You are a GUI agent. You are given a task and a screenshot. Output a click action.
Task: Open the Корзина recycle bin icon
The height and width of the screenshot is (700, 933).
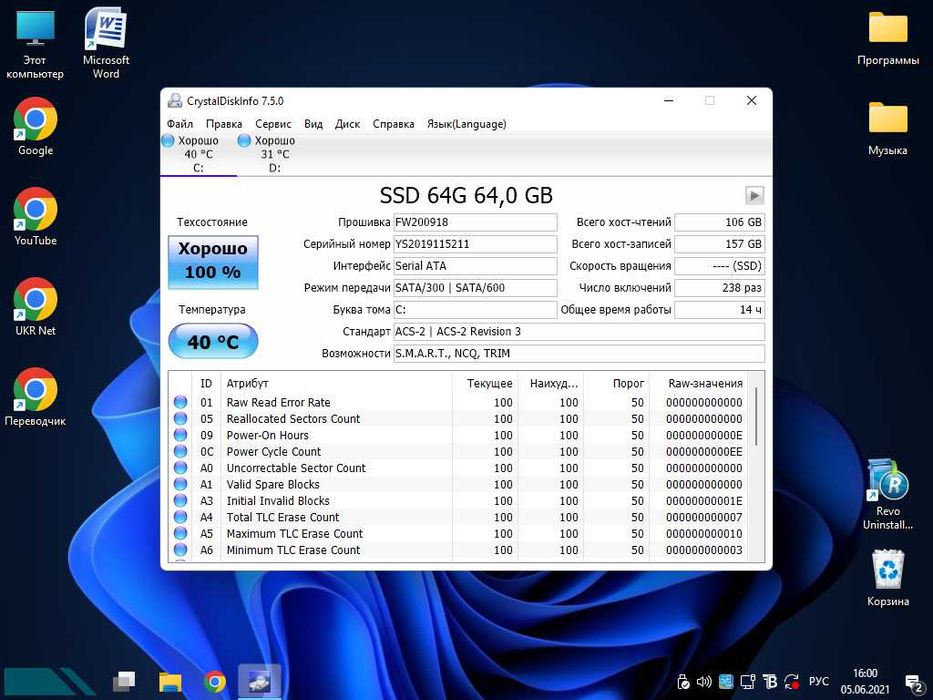click(888, 571)
